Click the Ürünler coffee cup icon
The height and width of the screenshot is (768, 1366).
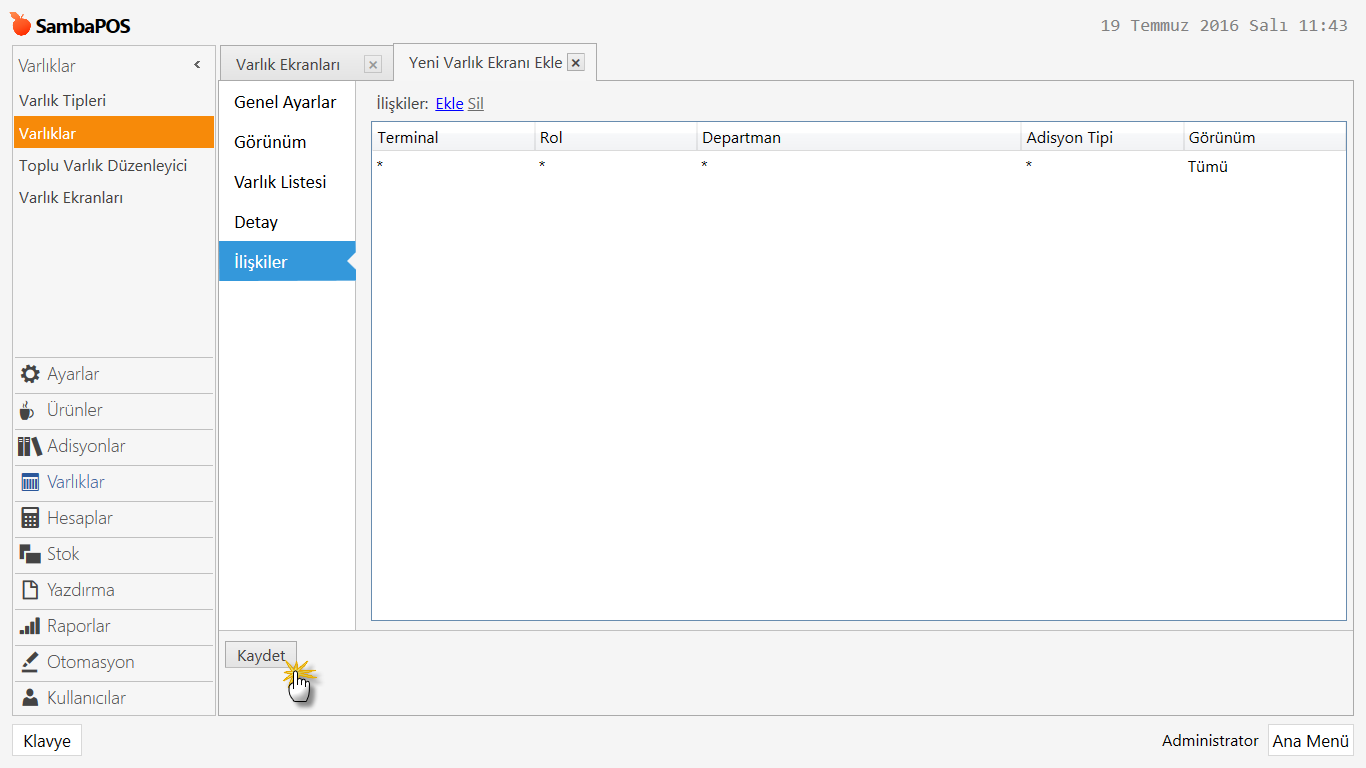click(28, 410)
